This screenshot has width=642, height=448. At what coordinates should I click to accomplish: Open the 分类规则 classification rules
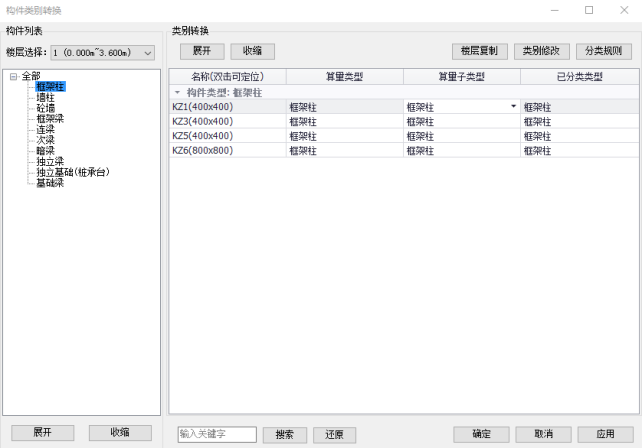pos(604,51)
